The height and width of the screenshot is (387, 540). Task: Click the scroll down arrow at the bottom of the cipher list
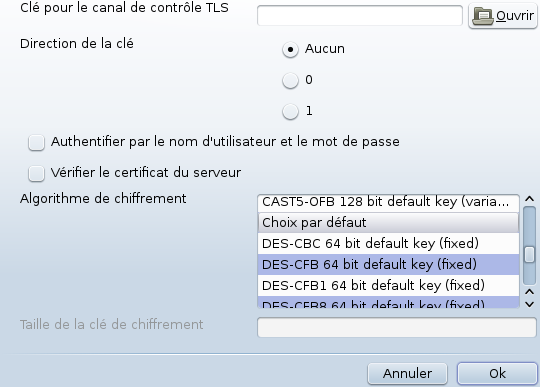529,304
